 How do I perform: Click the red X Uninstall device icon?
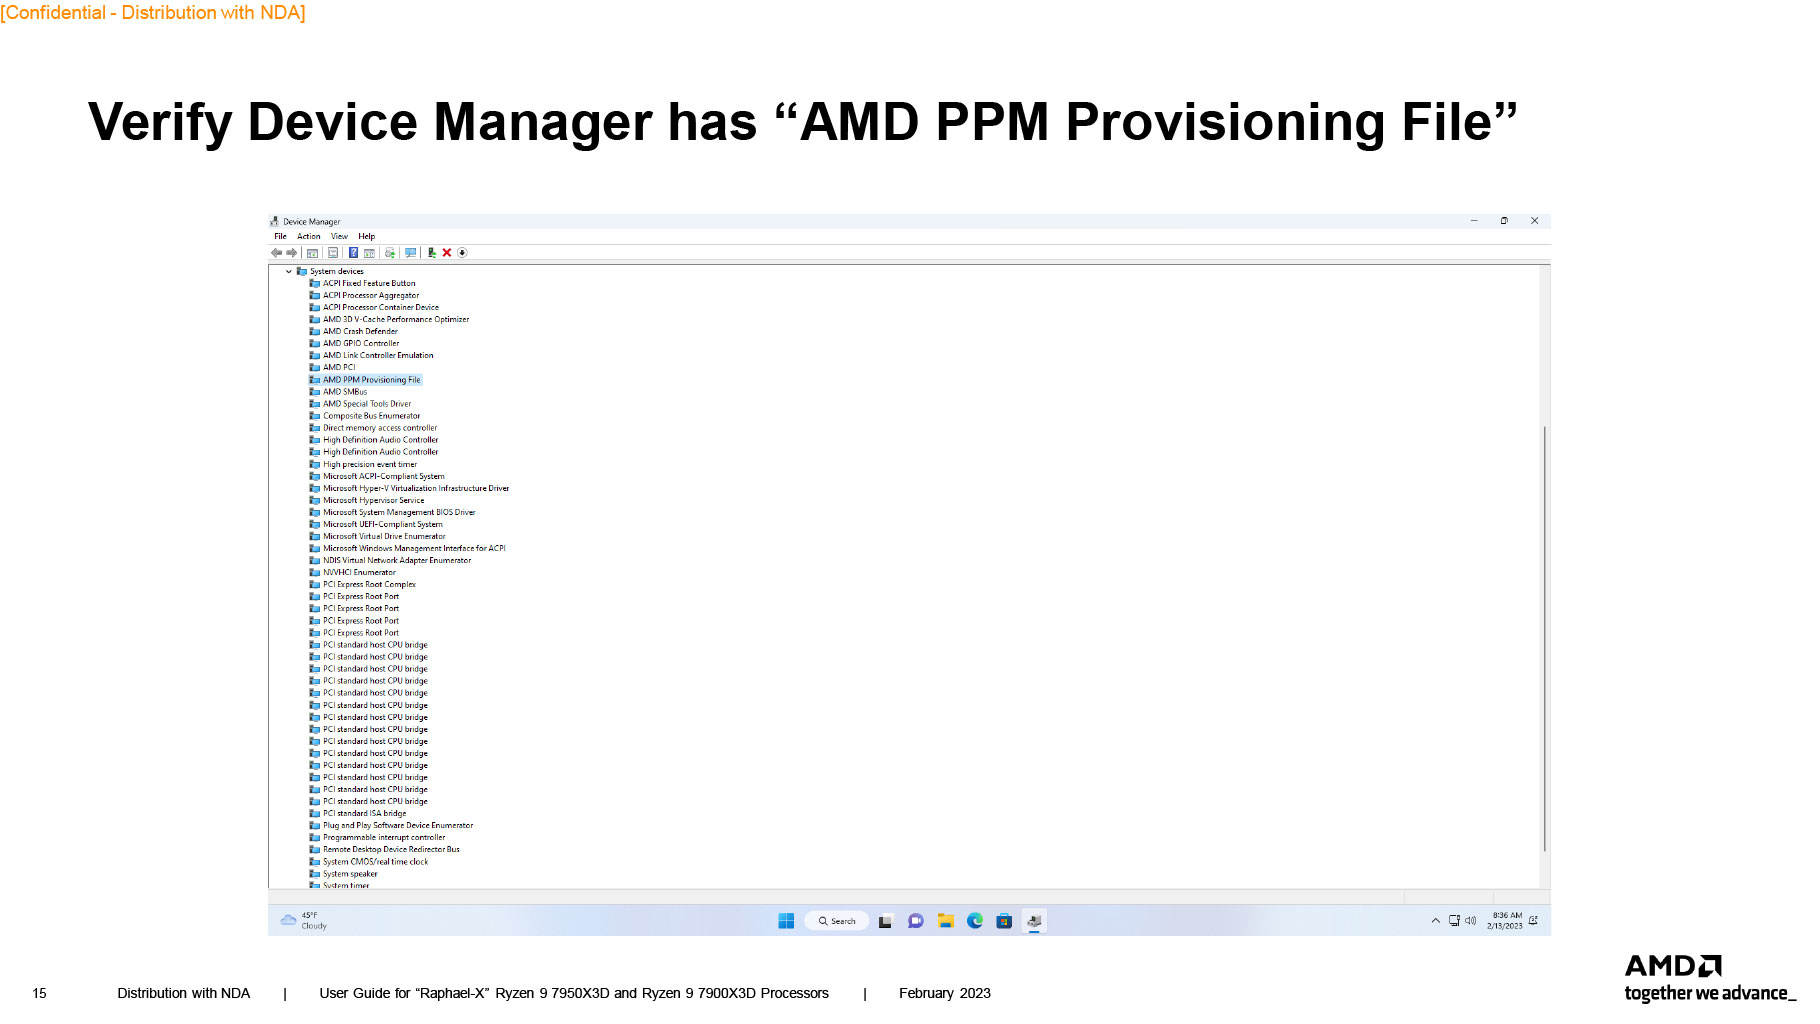pos(447,253)
